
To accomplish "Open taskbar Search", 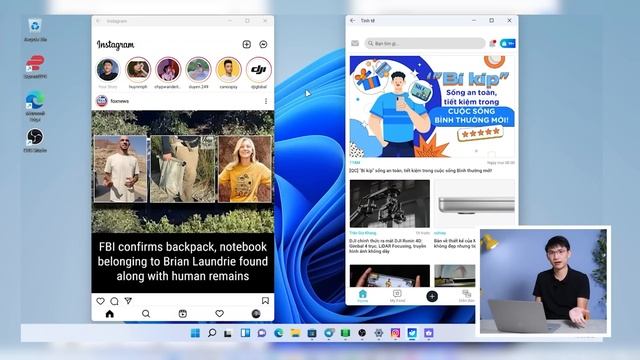I will [212, 333].
